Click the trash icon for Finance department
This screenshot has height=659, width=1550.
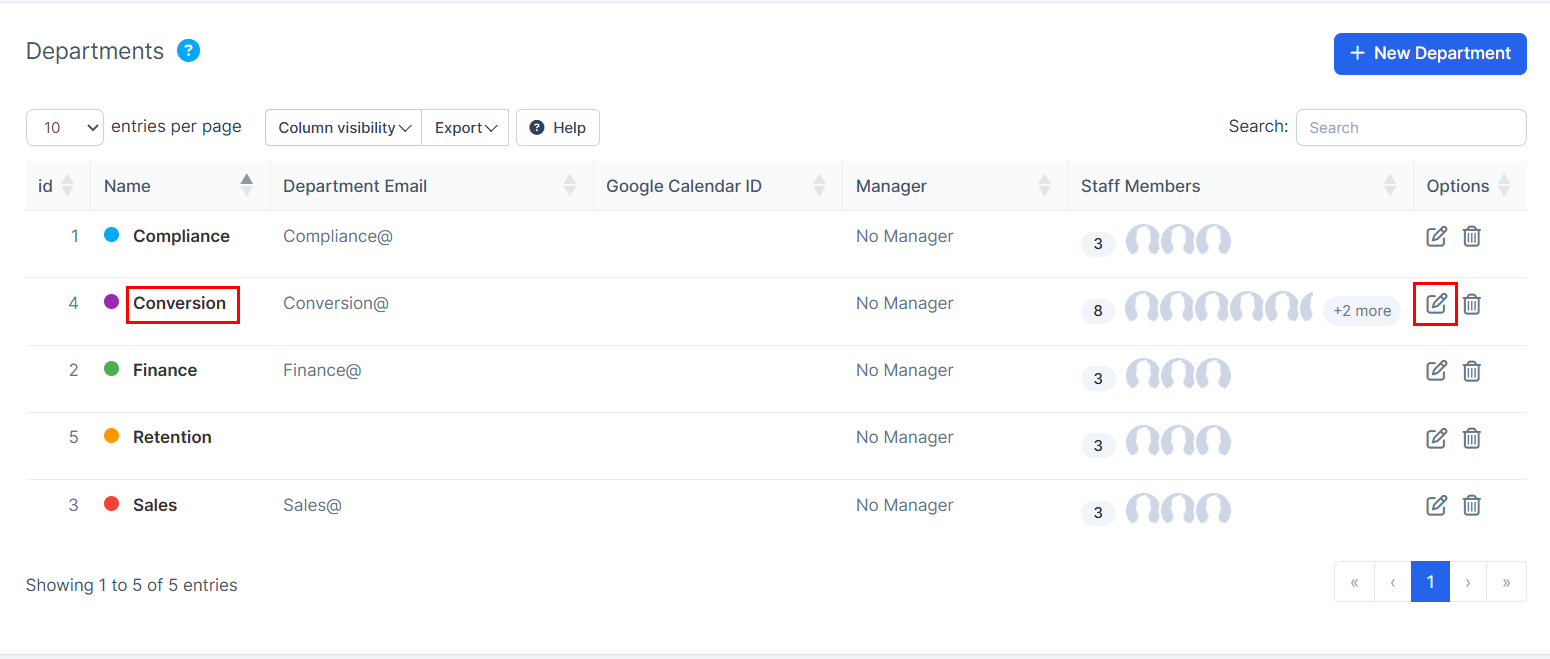[x=1472, y=371]
